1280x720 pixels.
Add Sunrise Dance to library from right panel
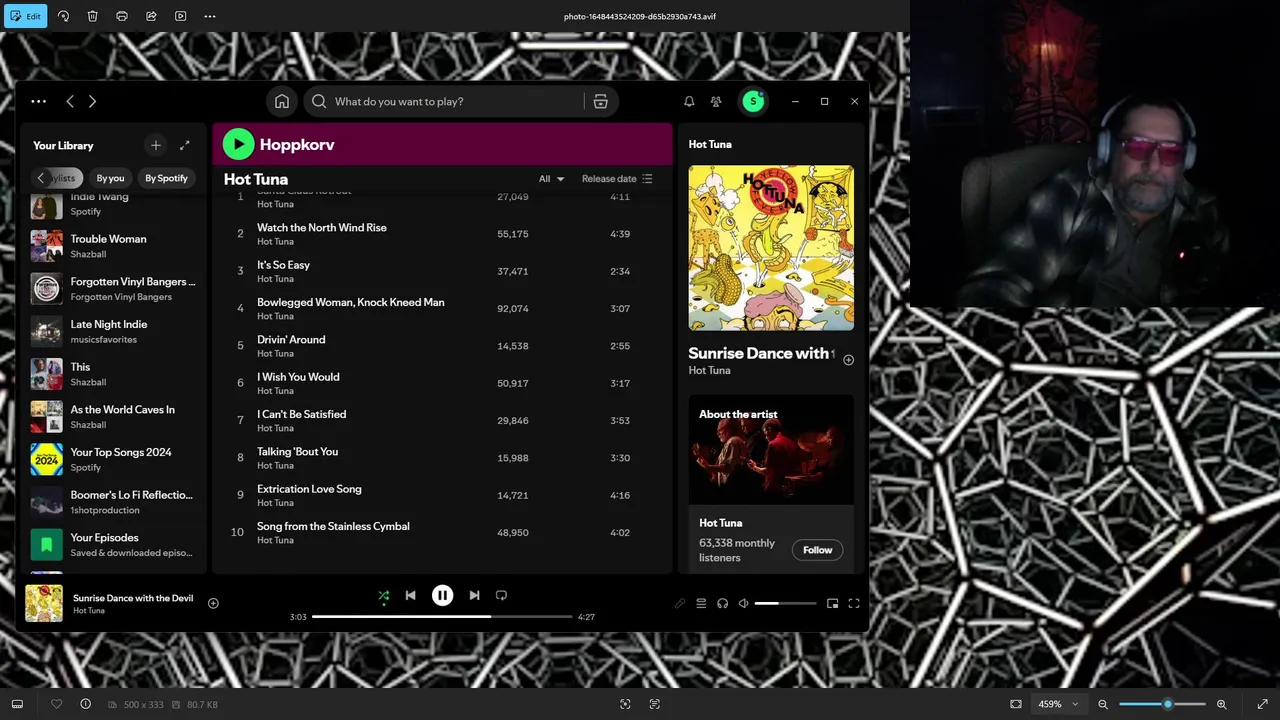pyautogui.click(x=848, y=360)
